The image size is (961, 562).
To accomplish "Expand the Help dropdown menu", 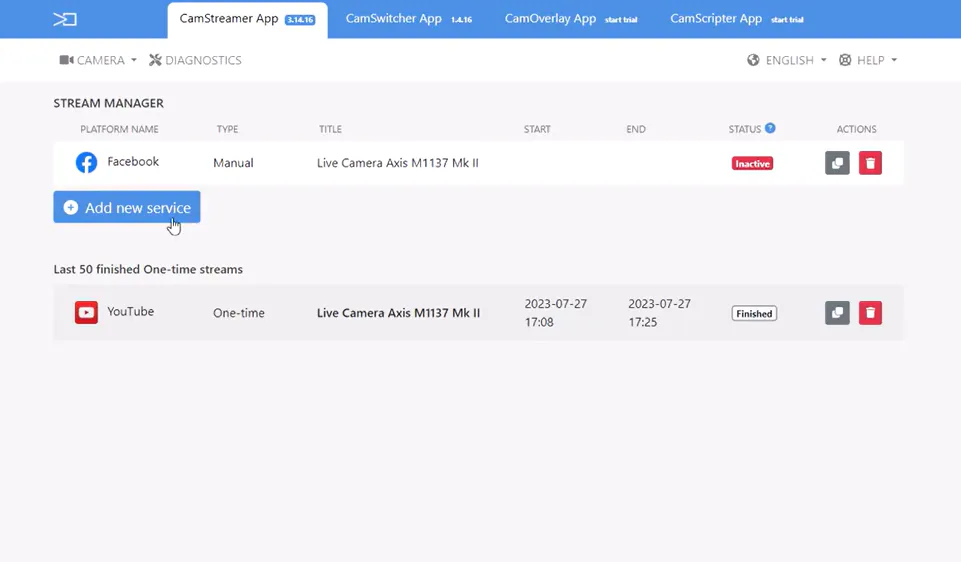I will click(x=868, y=60).
